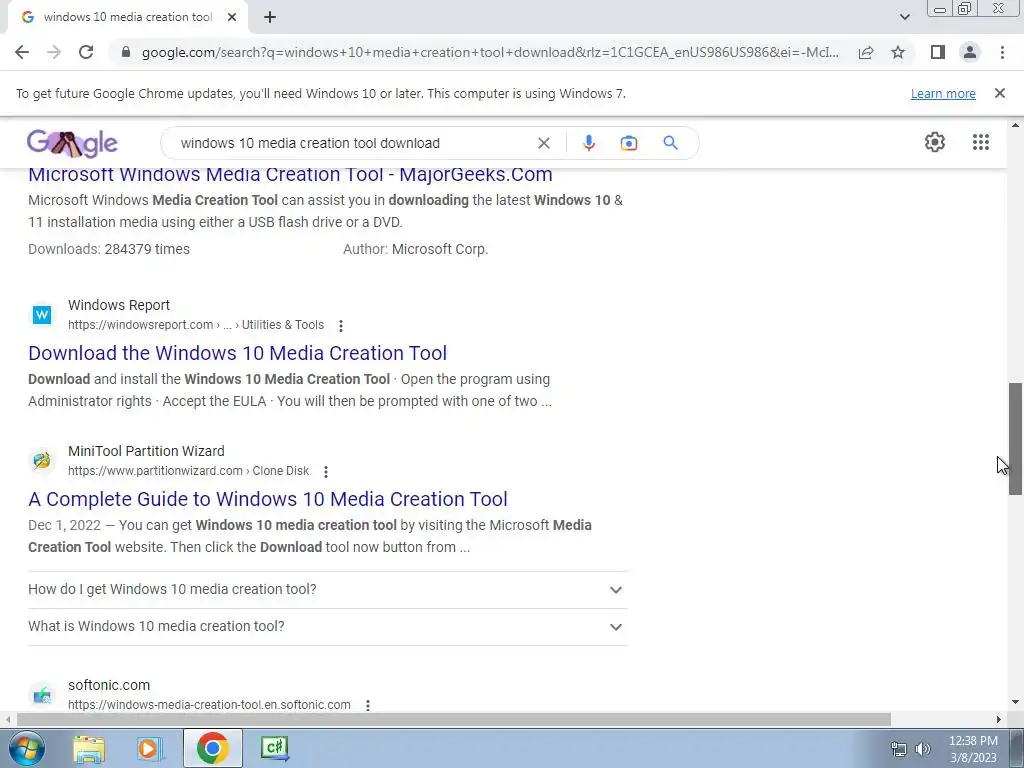Click the vertical scrollbar down arrow
The height and width of the screenshot is (768, 1024).
coord(1015,703)
